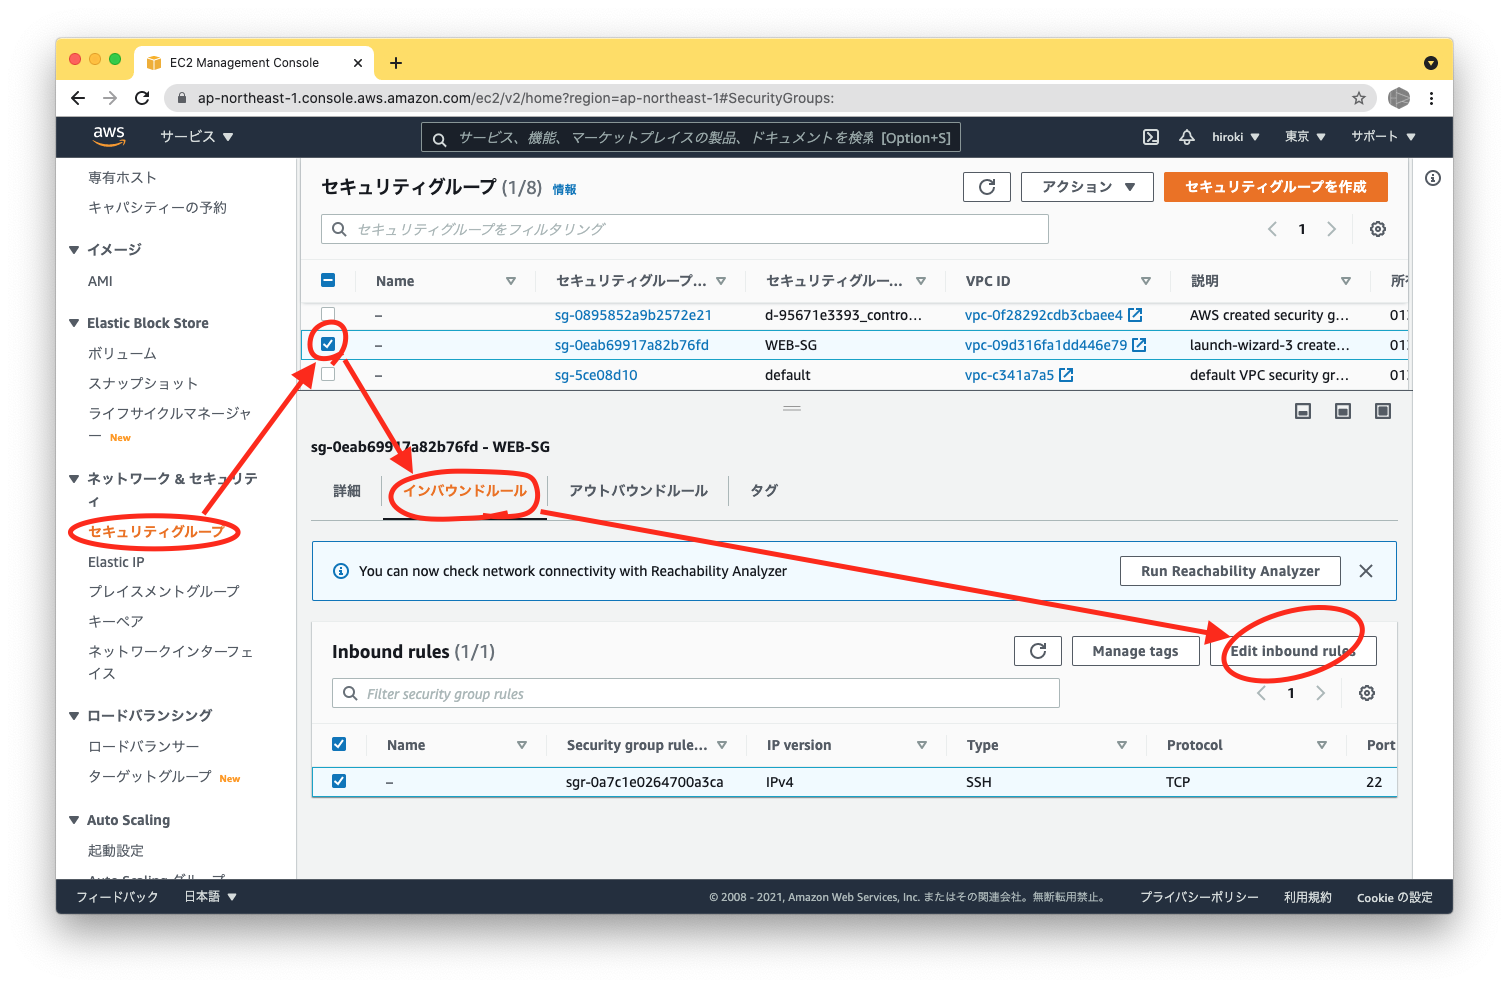This screenshot has width=1509, height=988.
Task: Close the EC2 Management Console tab
Action: (x=358, y=63)
